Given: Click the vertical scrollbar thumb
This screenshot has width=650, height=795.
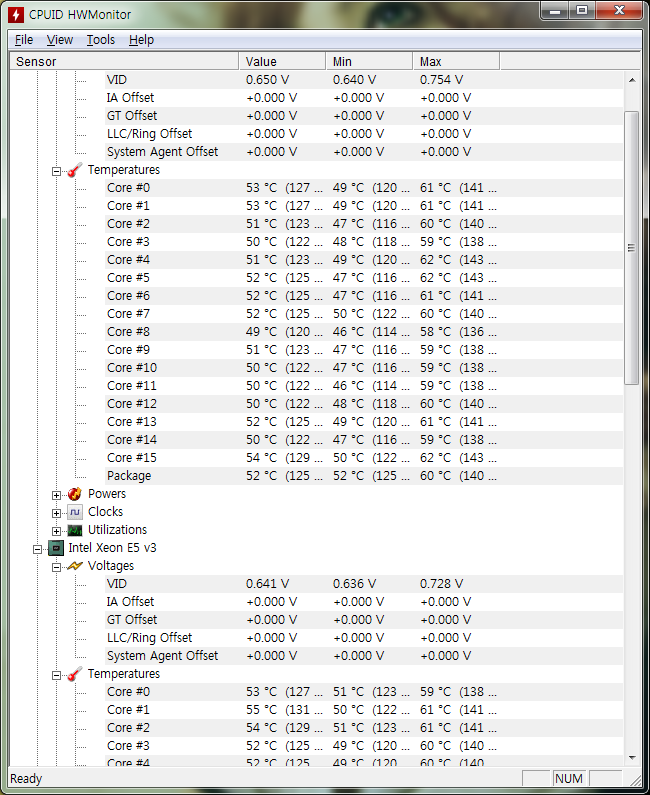Looking at the screenshot, I should click(632, 248).
